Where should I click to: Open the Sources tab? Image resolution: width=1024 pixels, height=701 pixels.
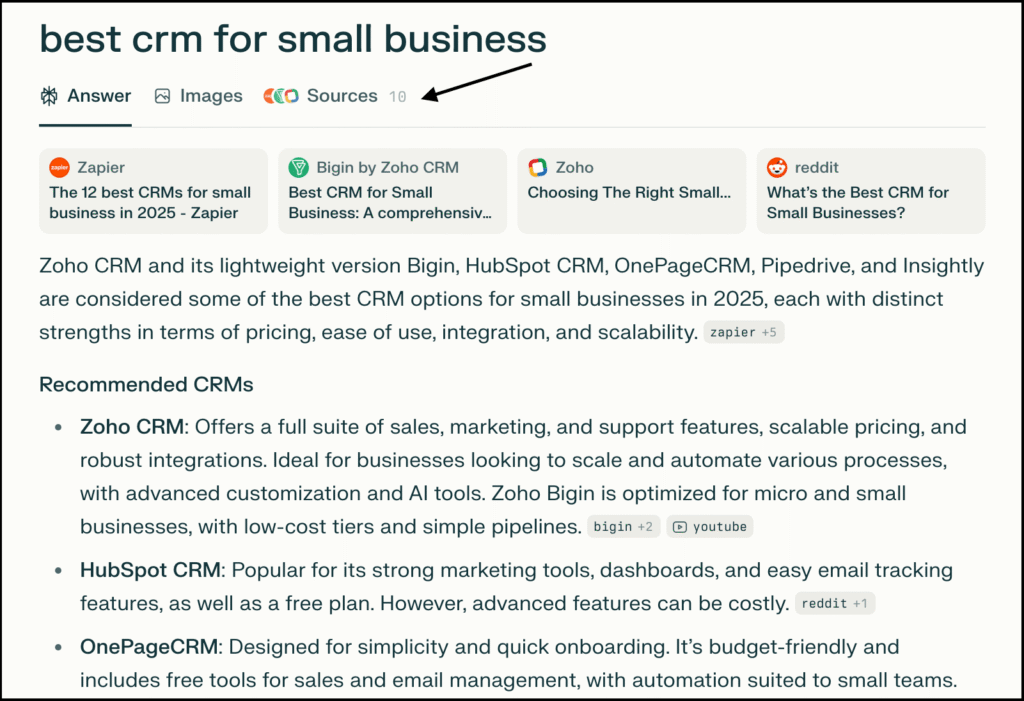click(342, 95)
